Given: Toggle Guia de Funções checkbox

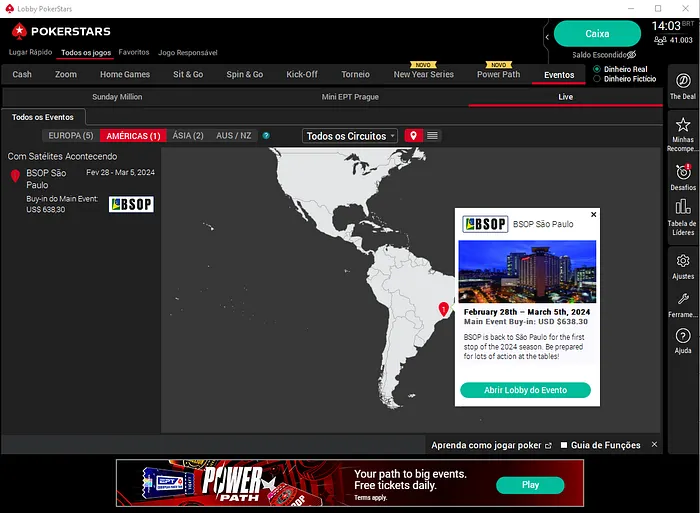Looking at the screenshot, I should coord(564,445).
